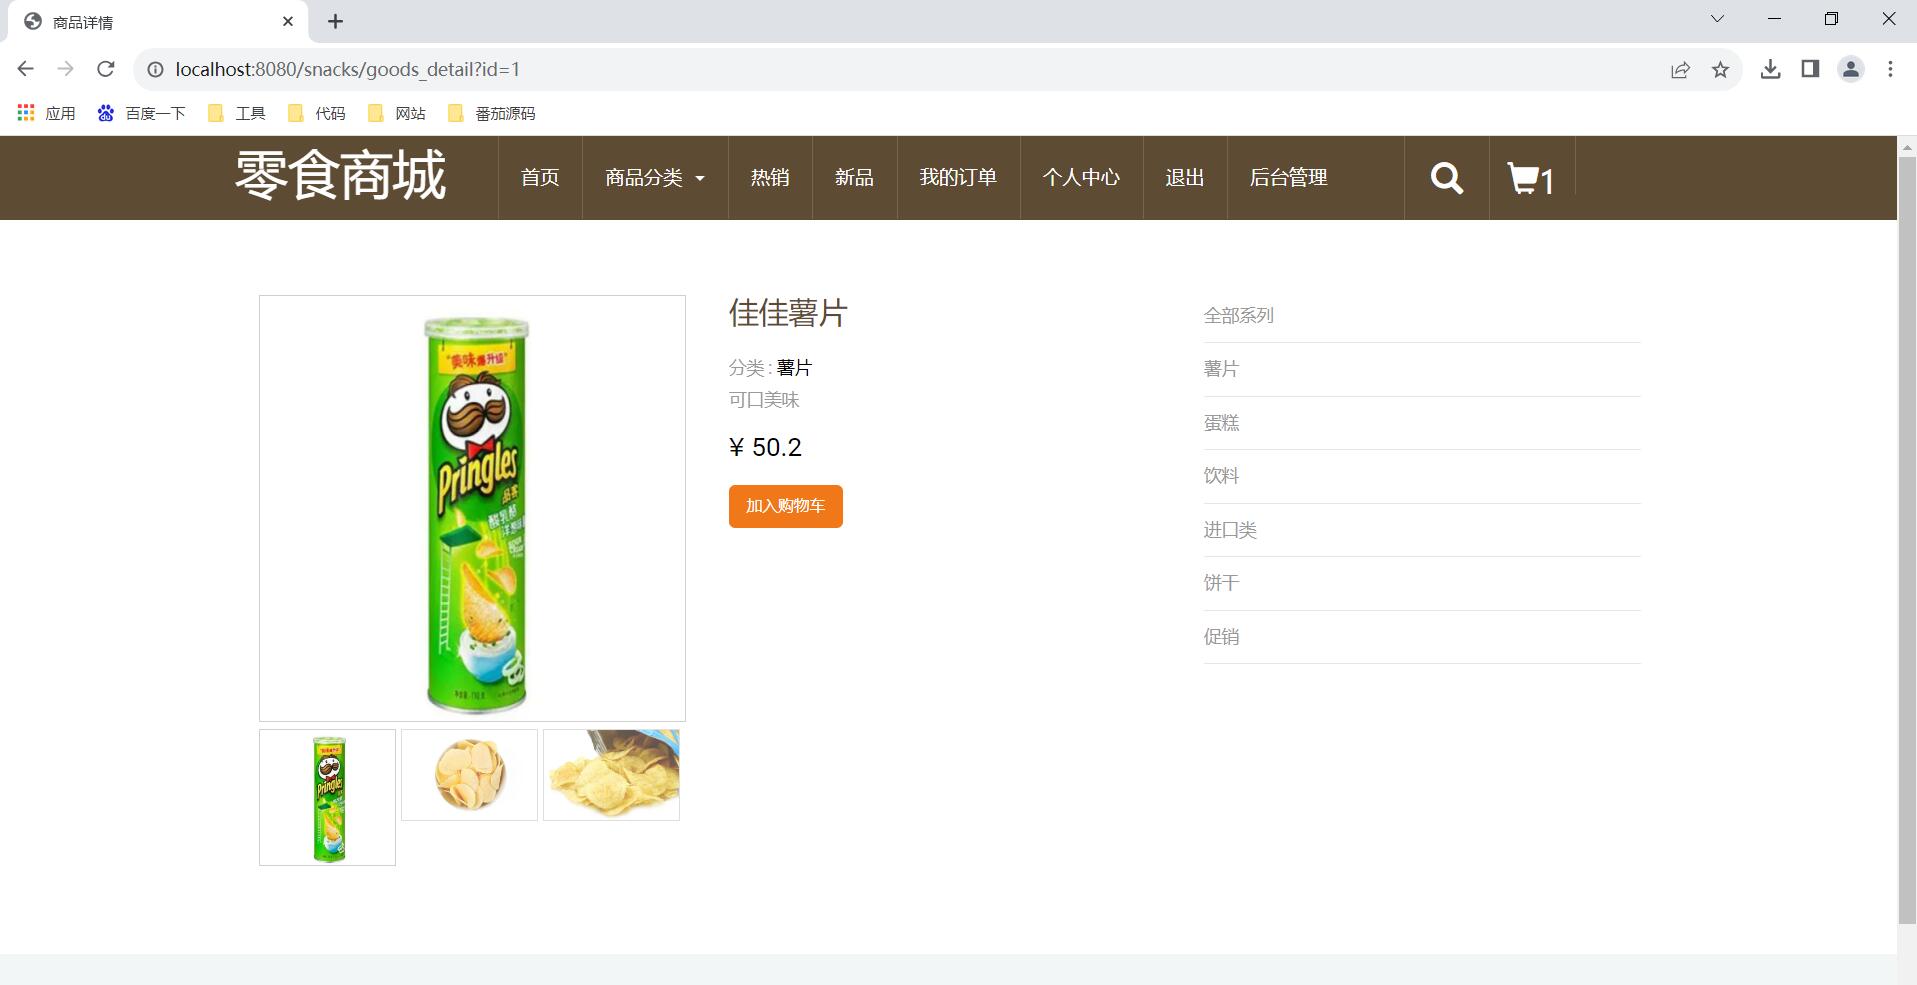
Task: Click the 可口美味 description text
Action: [764, 400]
